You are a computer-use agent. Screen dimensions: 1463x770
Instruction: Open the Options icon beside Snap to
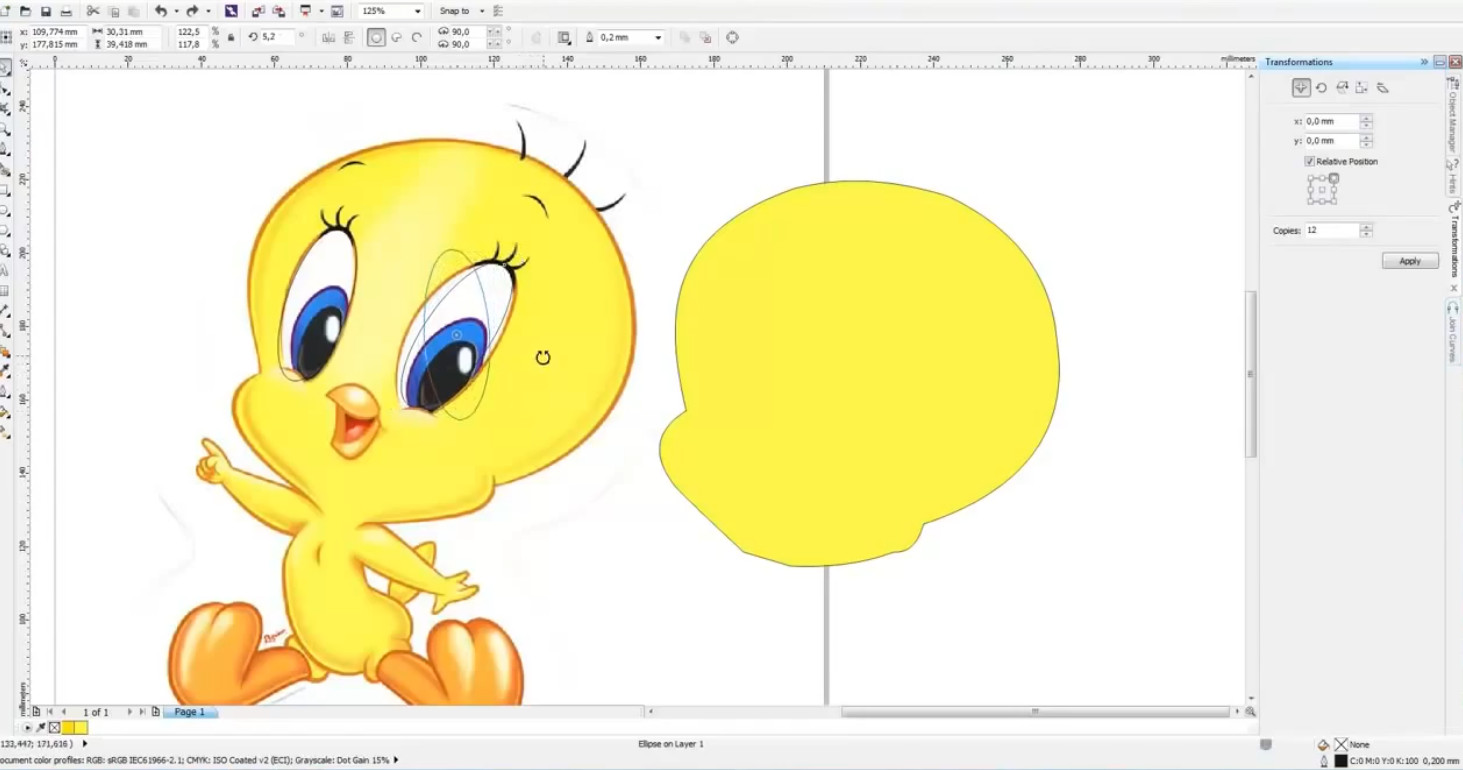(498, 11)
